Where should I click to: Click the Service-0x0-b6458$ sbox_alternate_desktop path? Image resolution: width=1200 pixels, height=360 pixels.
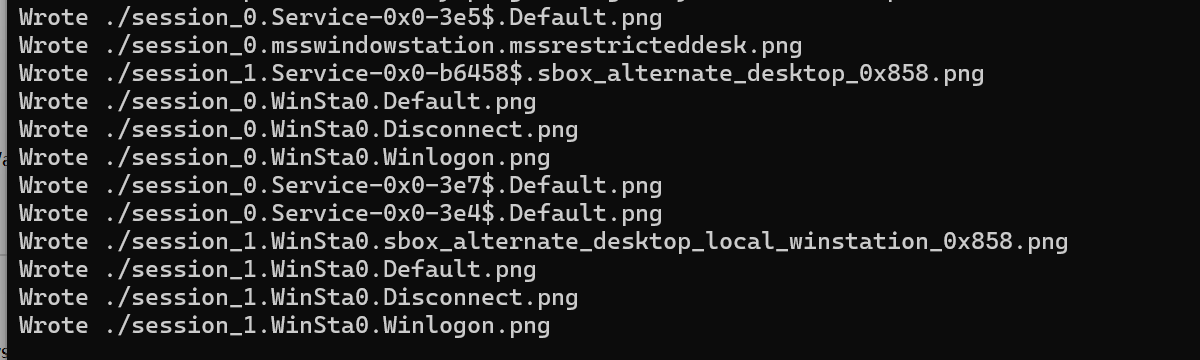[x=543, y=73]
